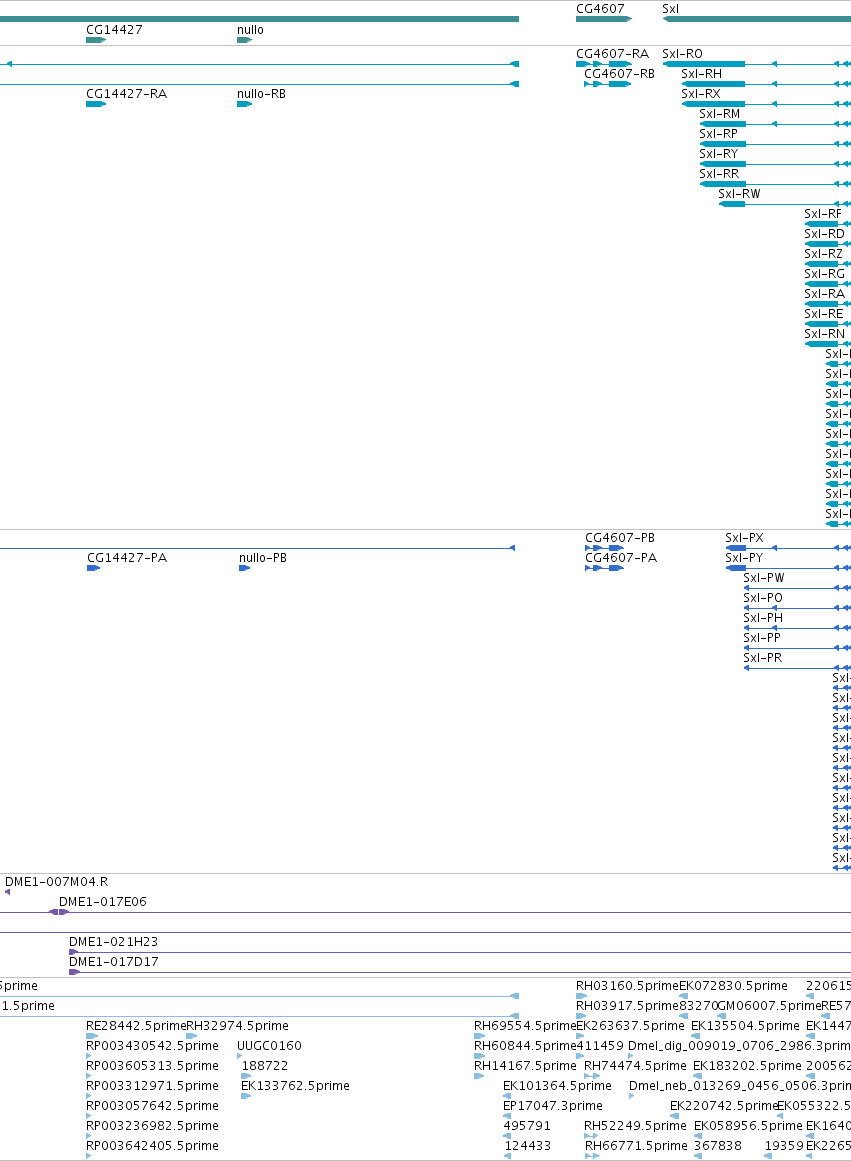Open the RH14167.5prime EST label
Screen dimensions: 851x1161
(x=525, y=1066)
